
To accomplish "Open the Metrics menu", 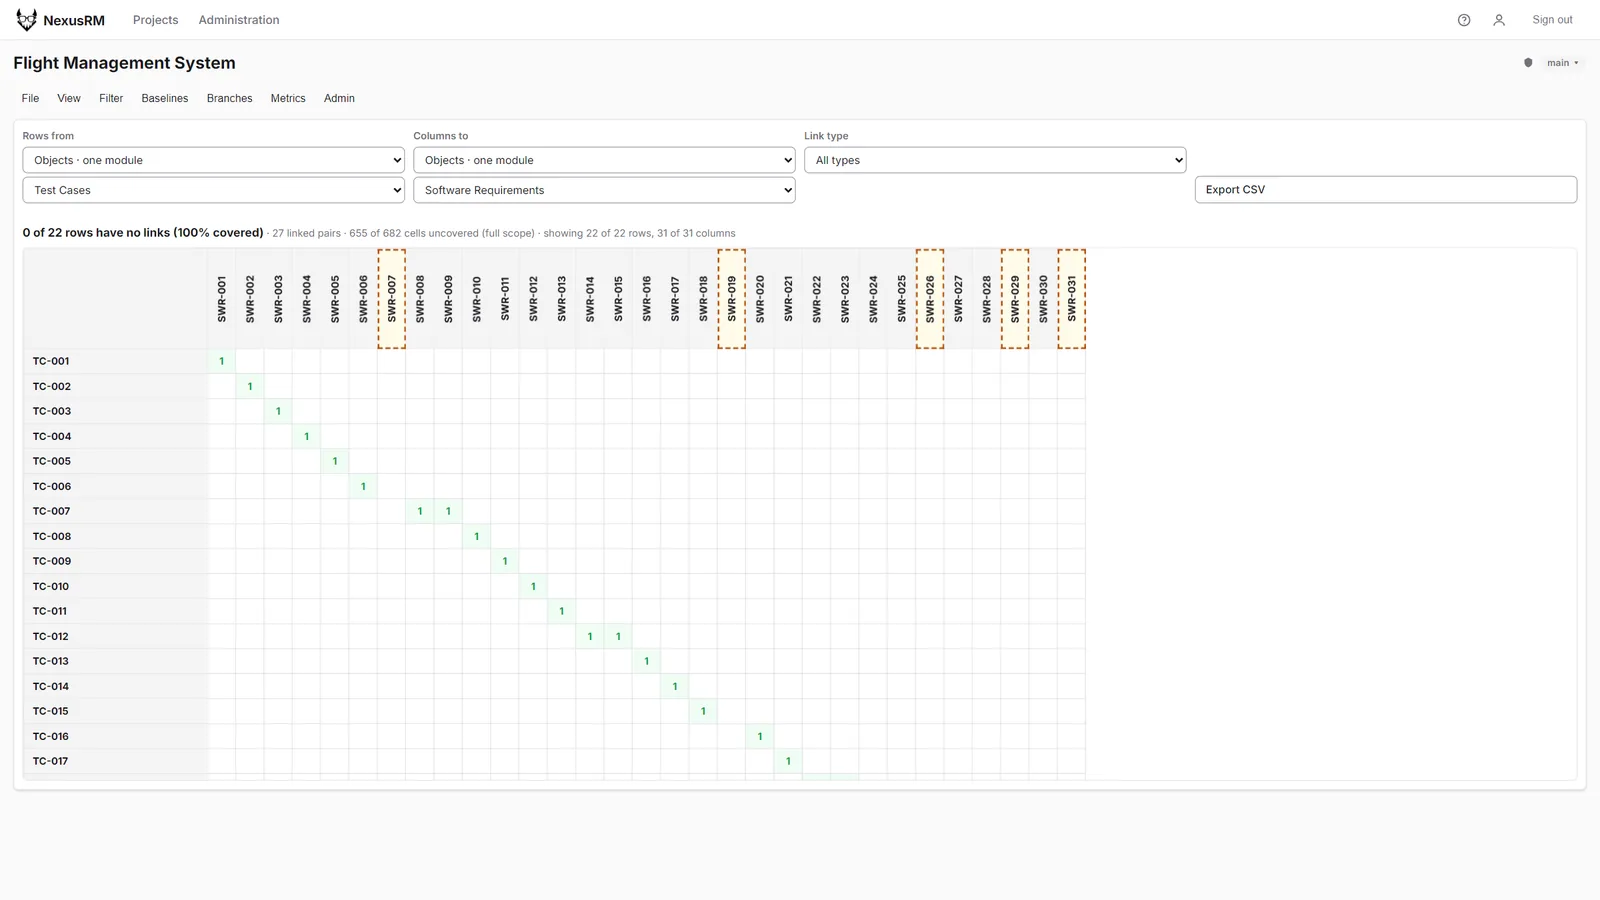I will pos(288,98).
